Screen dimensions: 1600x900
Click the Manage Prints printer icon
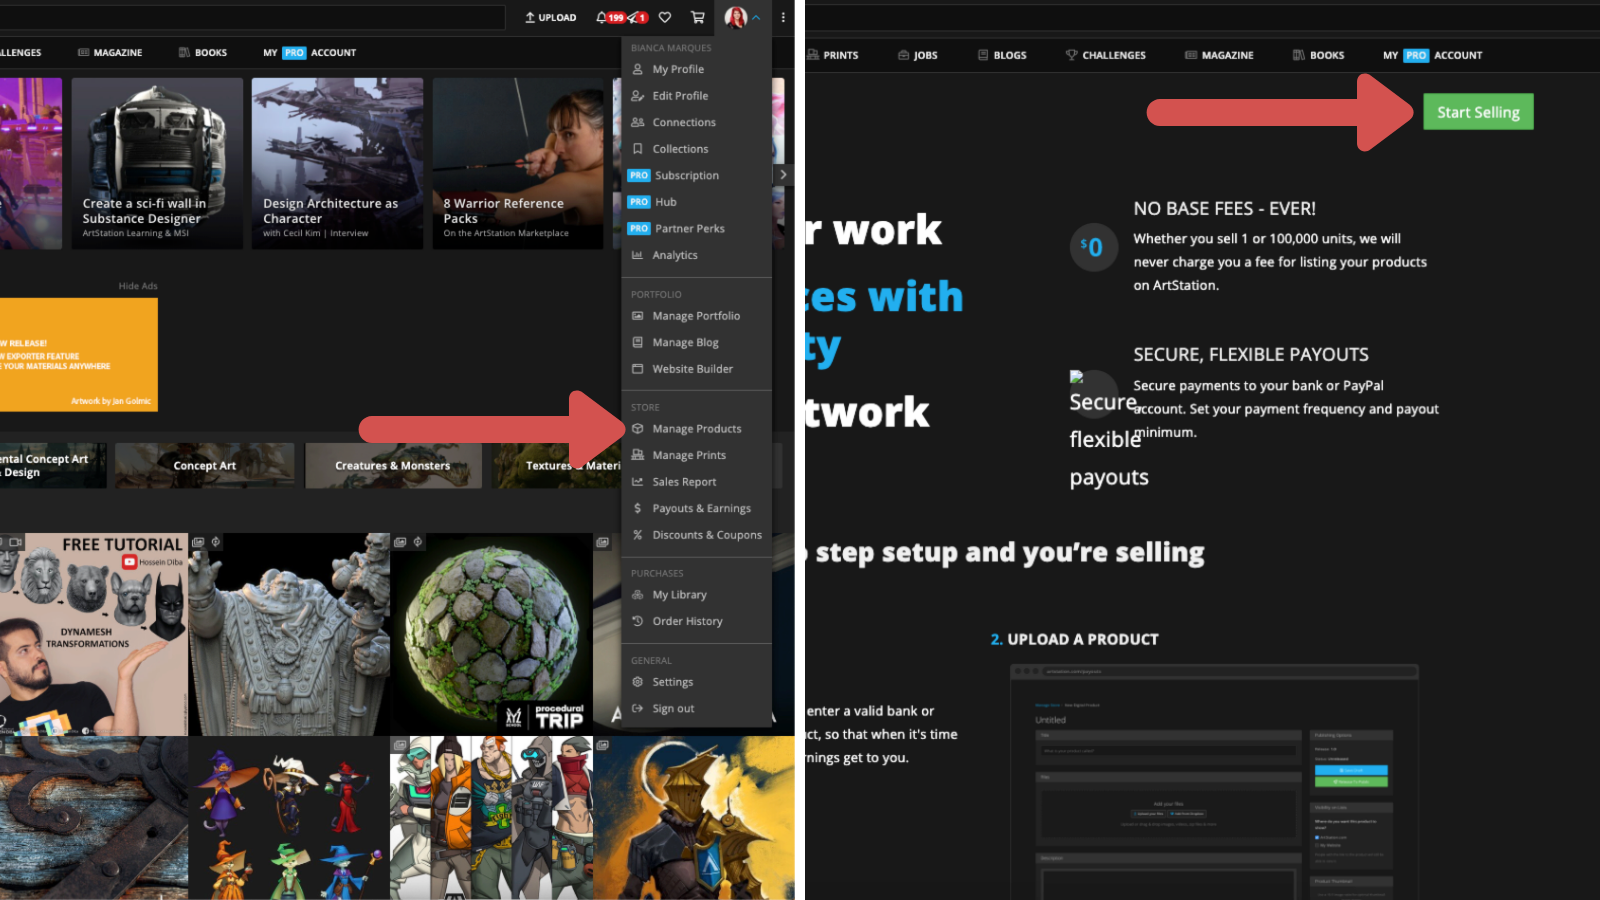[637, 455]
